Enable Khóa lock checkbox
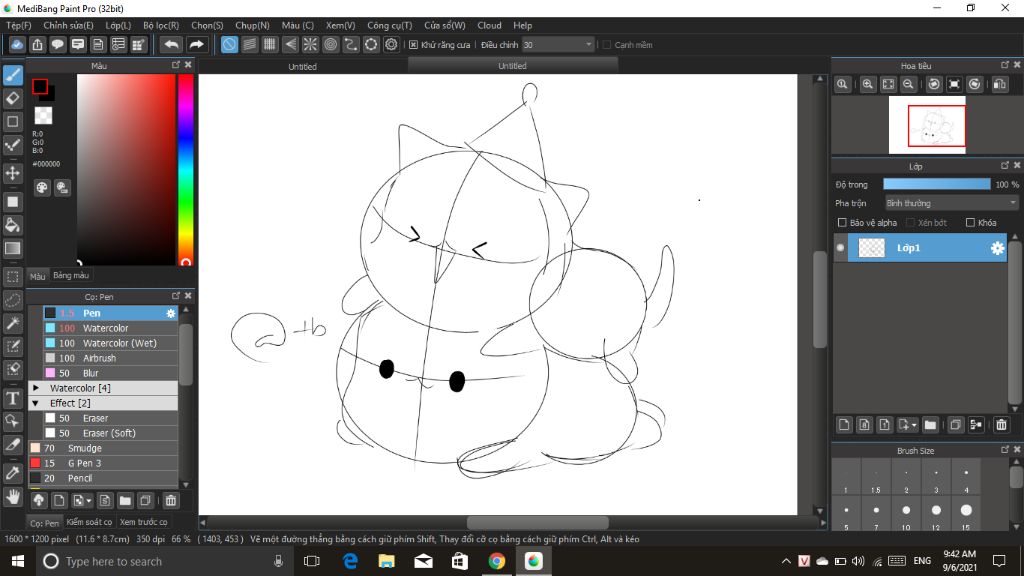 tap(970, 223)
